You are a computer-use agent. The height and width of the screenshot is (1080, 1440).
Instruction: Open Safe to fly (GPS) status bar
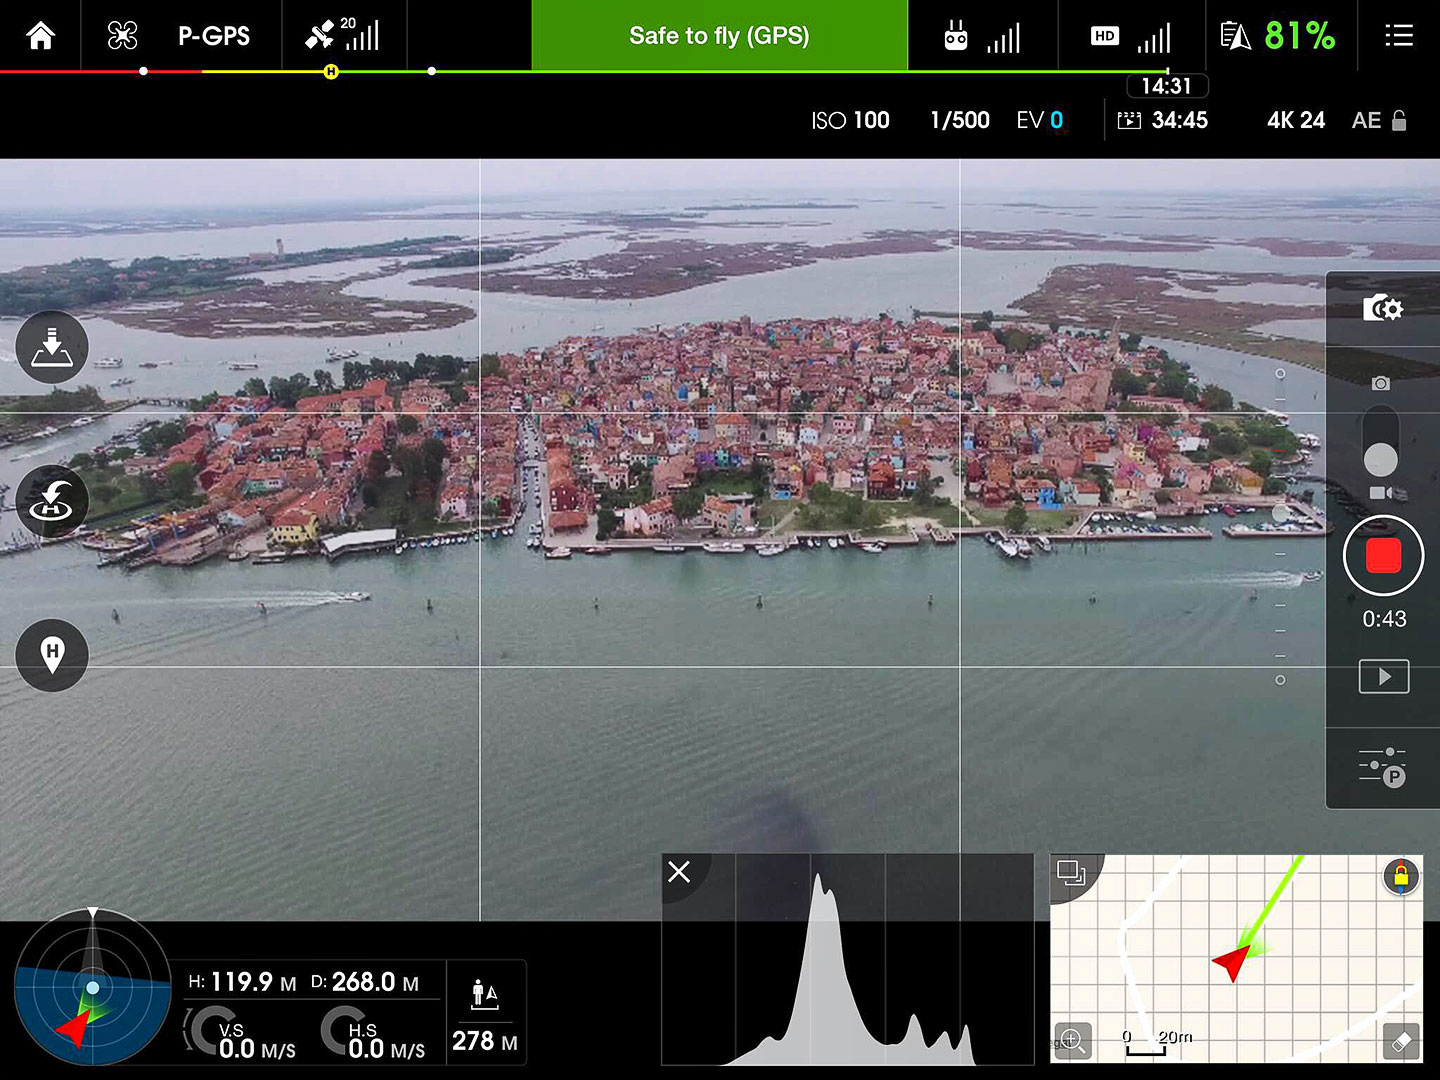(x=719, y=35)
